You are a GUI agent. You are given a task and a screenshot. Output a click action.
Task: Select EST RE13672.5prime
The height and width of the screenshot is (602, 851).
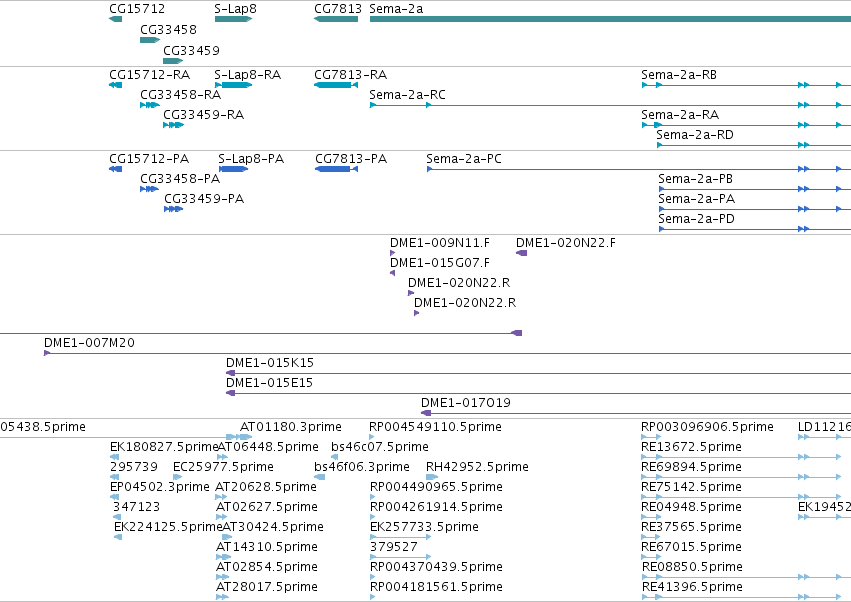[x=740, y=457]
